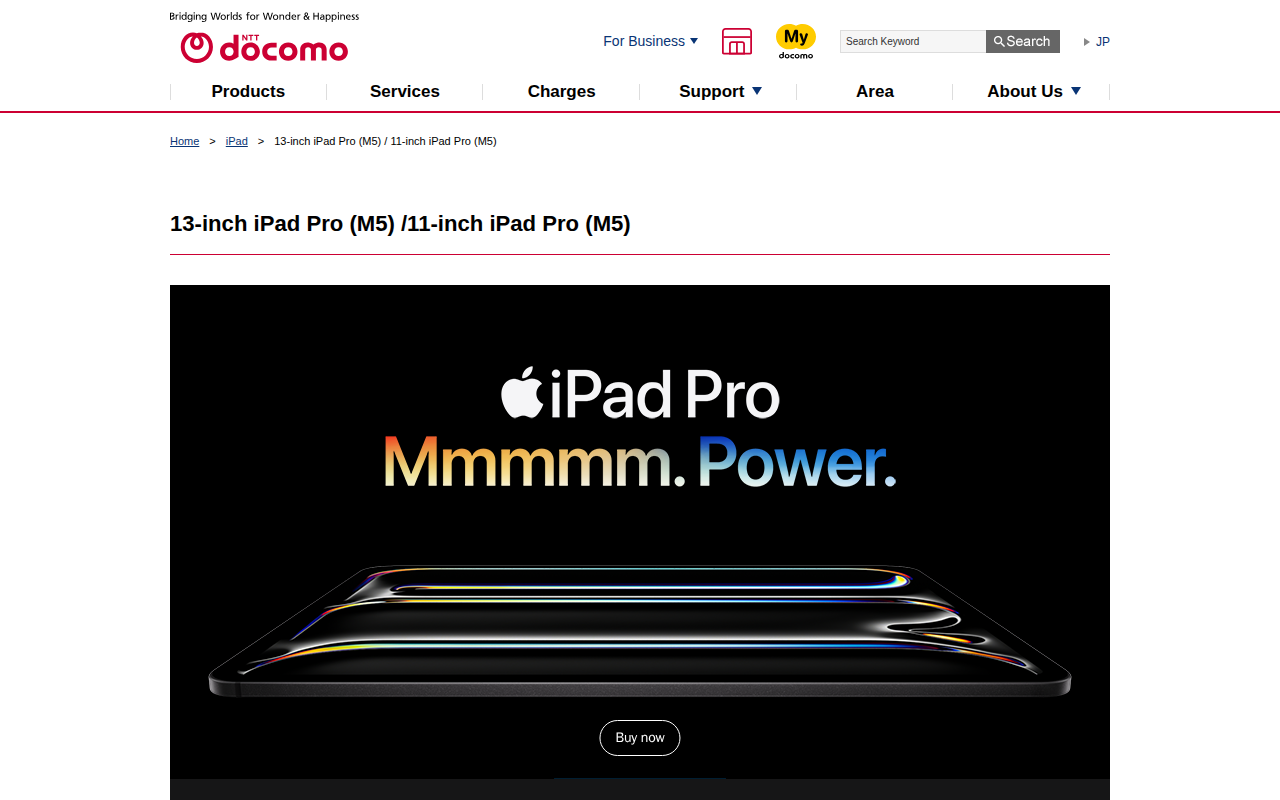Open the docomo shop store icon
This screenshot has width=1280, height=800.
pyautogui.click(x=737, y=41)
